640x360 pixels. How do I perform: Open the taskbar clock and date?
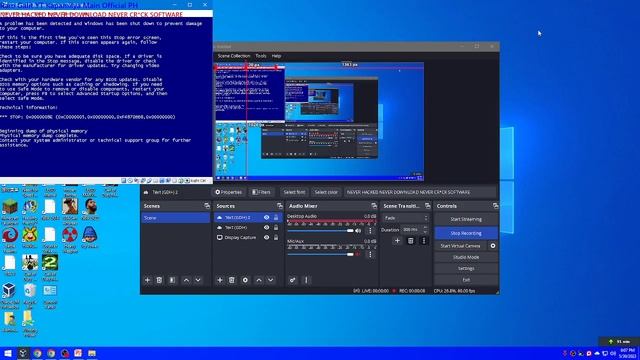click(x=627, y=353)
